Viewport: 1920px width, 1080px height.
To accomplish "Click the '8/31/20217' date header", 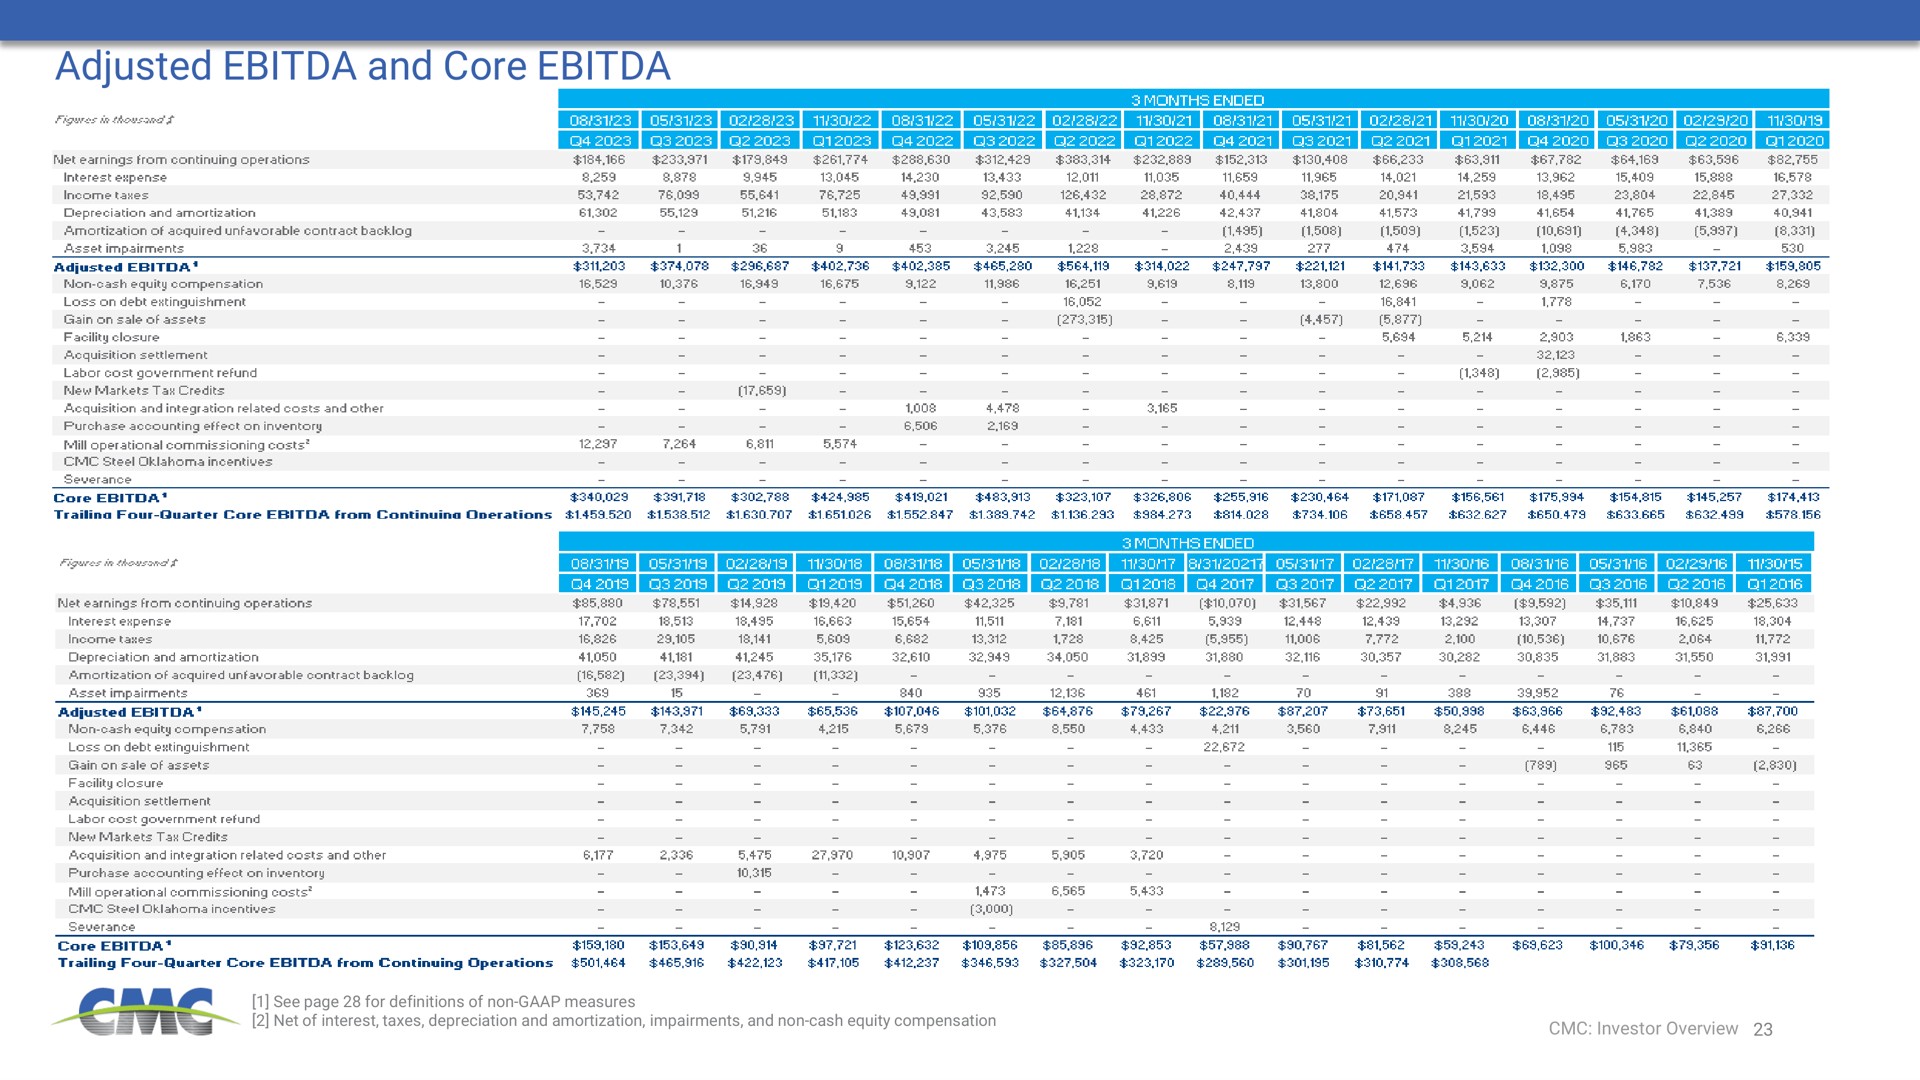I will tap(1226, 564).
